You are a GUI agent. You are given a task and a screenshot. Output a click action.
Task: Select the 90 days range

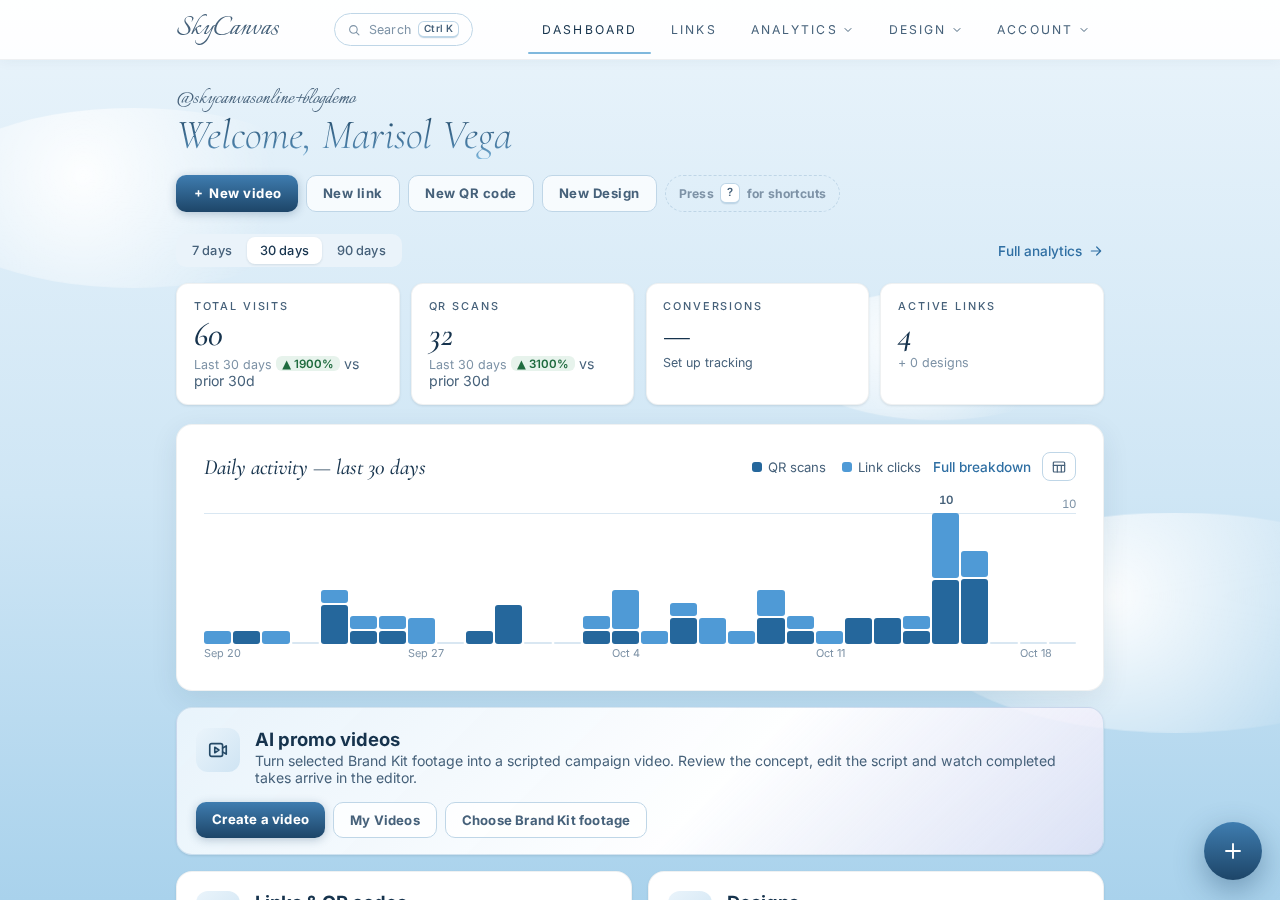(x=361, y=251)
